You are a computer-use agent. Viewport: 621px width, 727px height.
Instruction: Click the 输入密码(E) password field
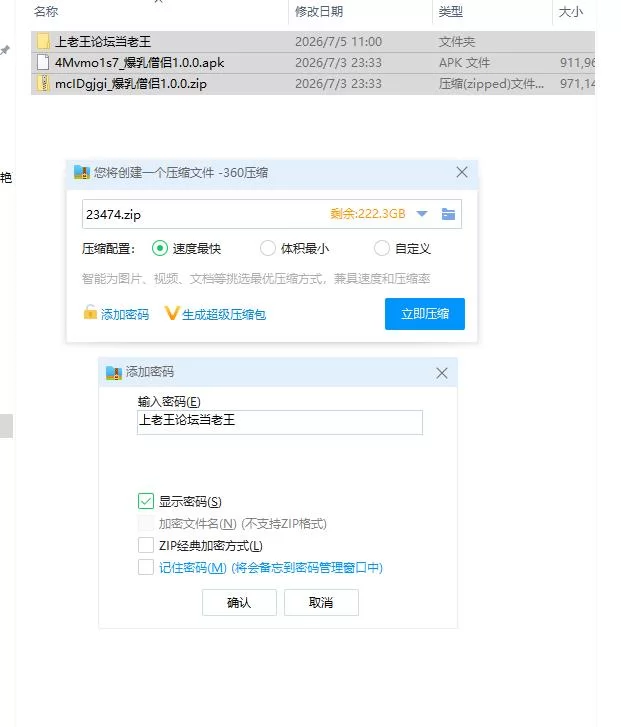pyautogui.click(x=280, y=422)
